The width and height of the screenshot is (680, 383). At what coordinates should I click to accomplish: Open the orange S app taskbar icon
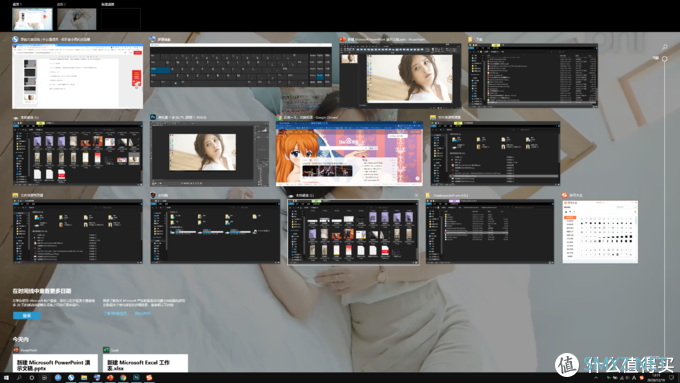(149, 378)
